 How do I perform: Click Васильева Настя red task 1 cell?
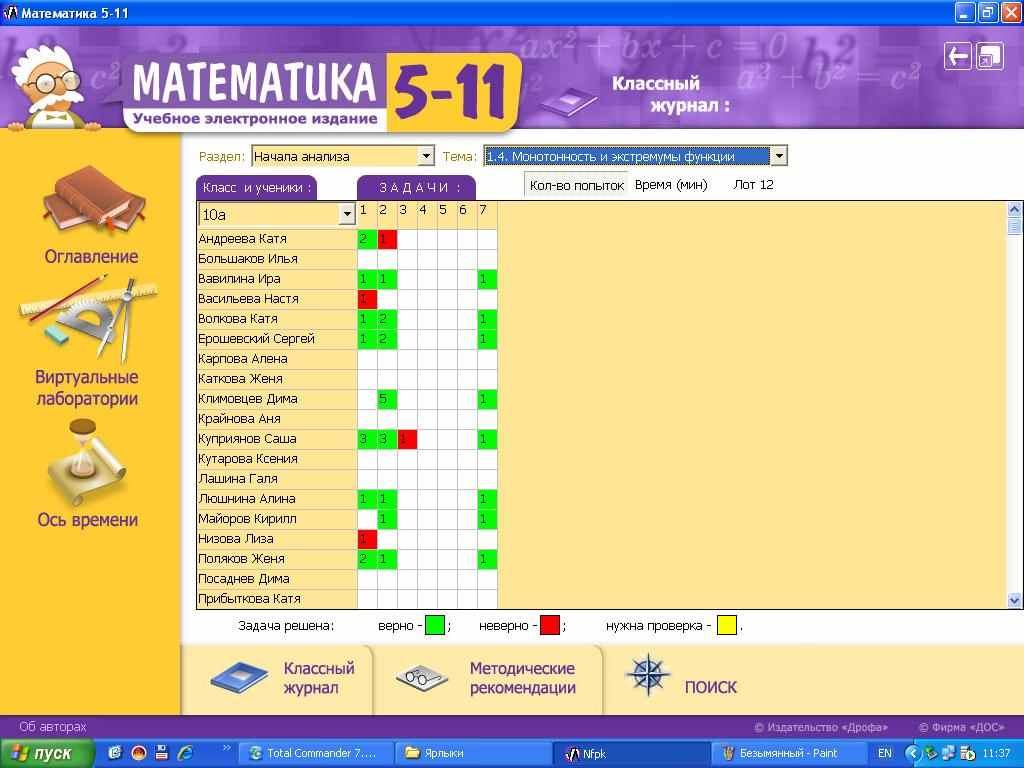pyautogui.click(x=367, y=299)
